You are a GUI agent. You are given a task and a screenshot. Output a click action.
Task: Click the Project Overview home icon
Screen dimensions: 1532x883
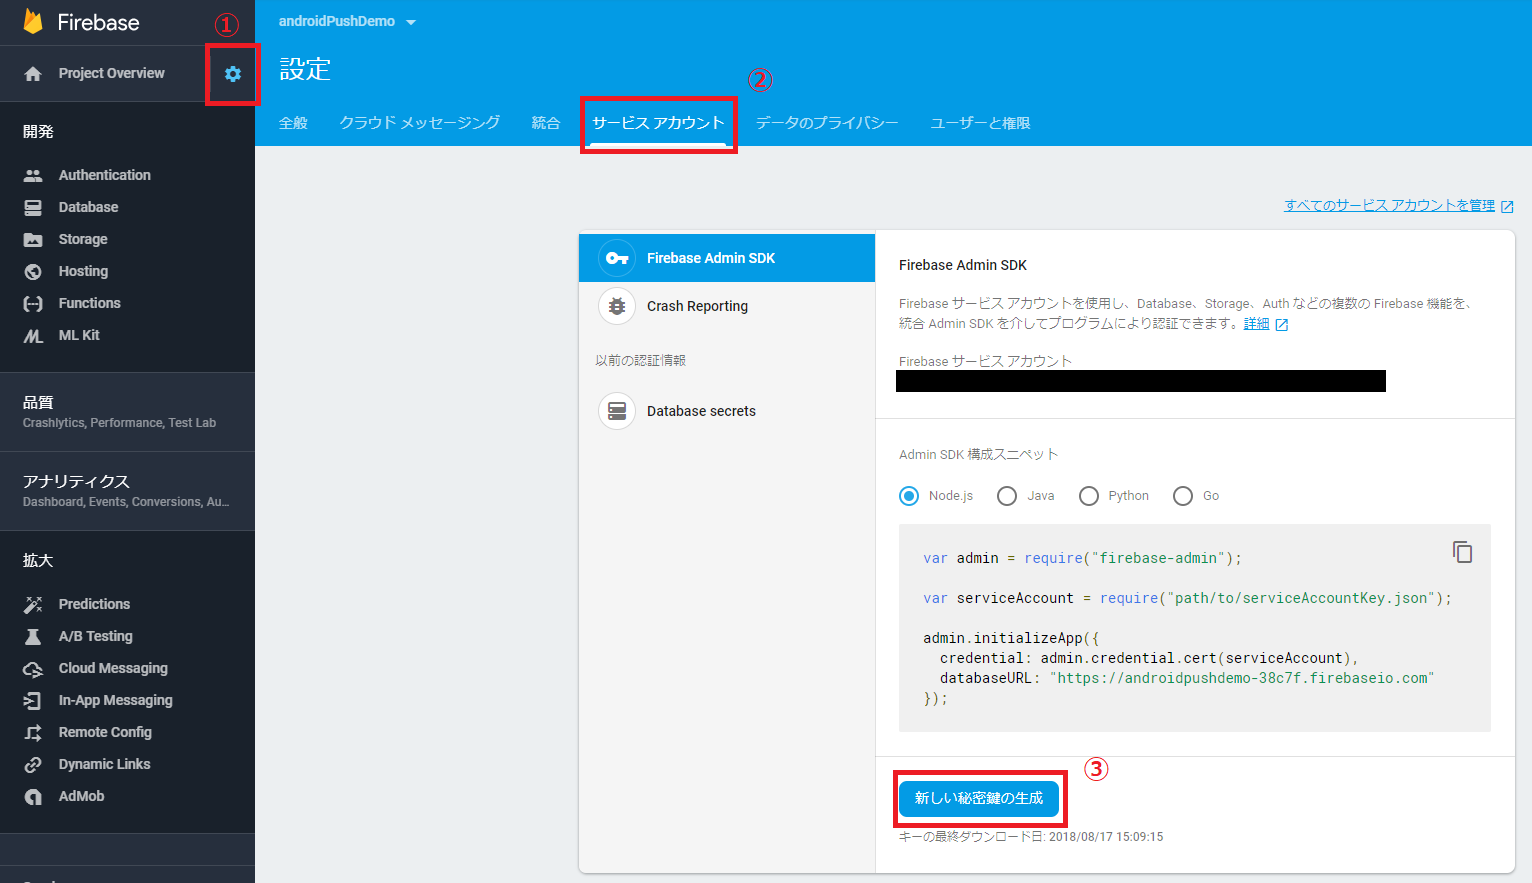[x=33, y=74]
